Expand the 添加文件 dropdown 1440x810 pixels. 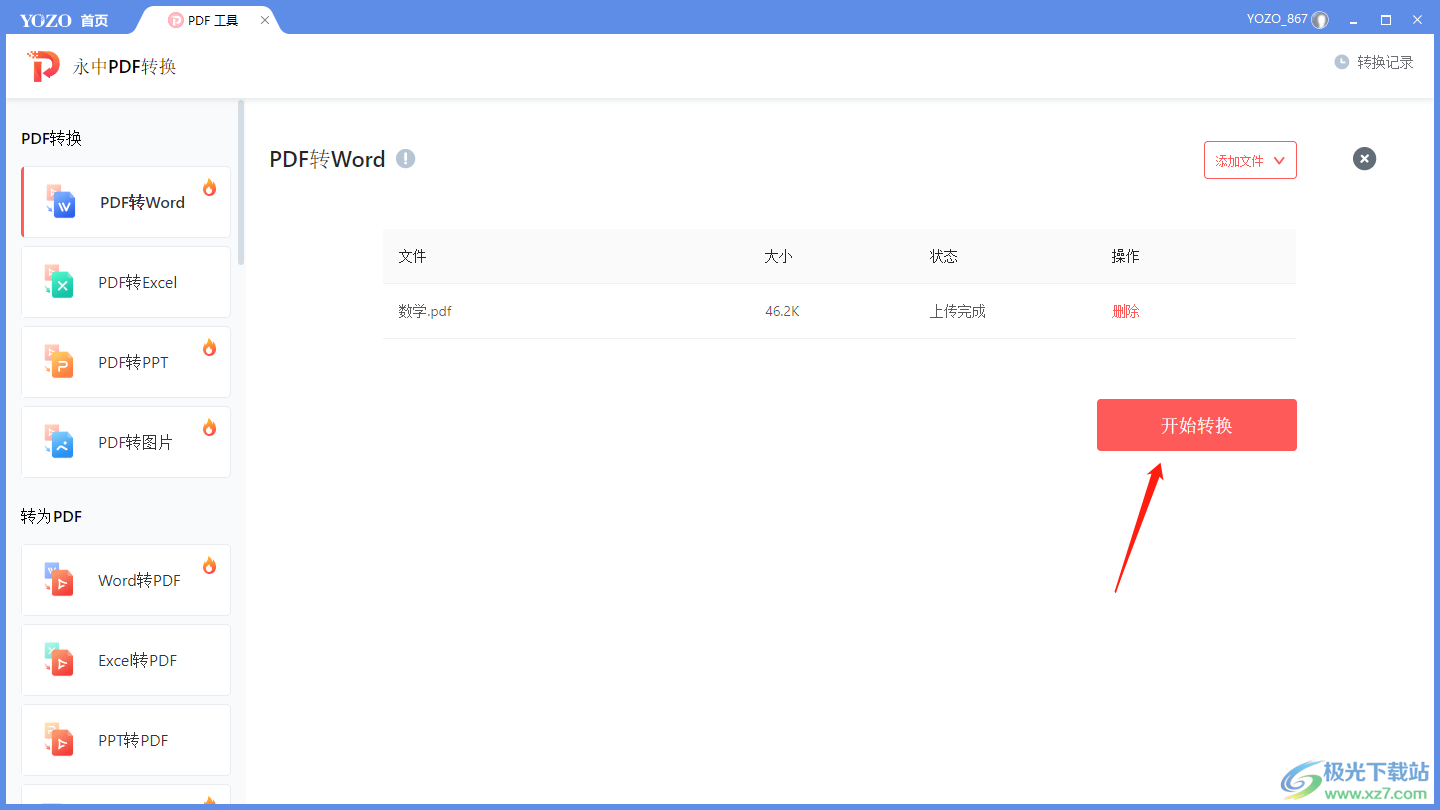[x=1250, y=160]
